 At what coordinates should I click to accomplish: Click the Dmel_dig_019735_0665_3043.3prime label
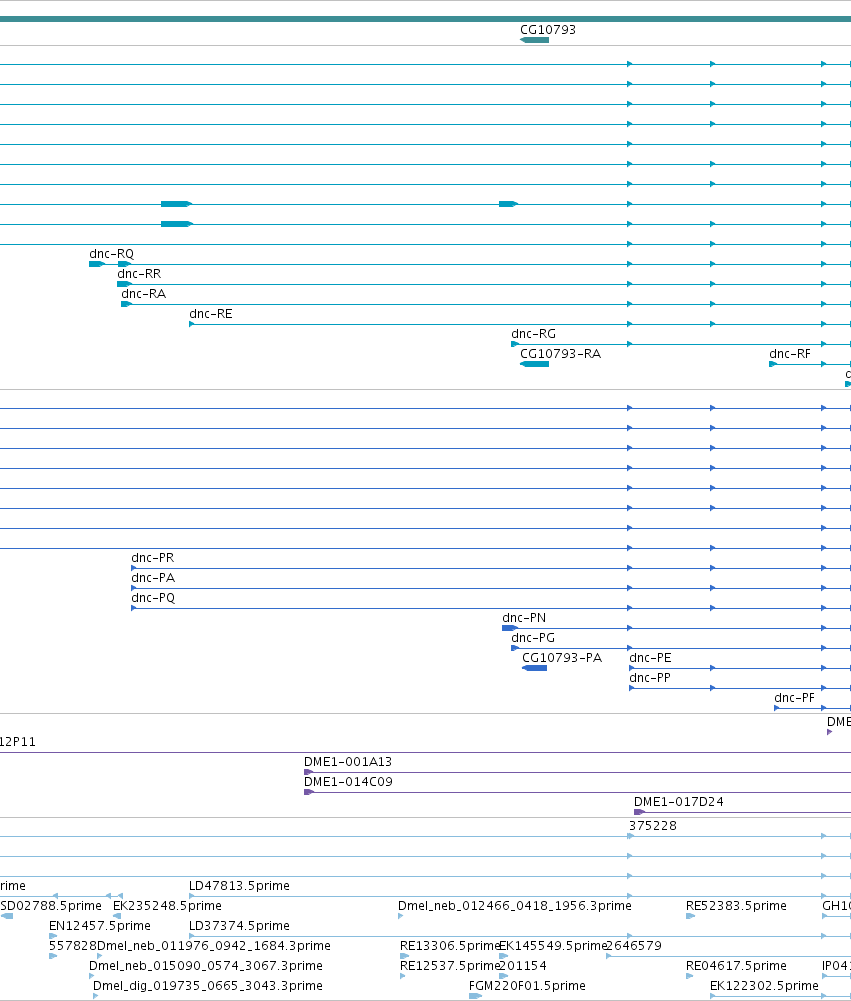tap(207, 986)
